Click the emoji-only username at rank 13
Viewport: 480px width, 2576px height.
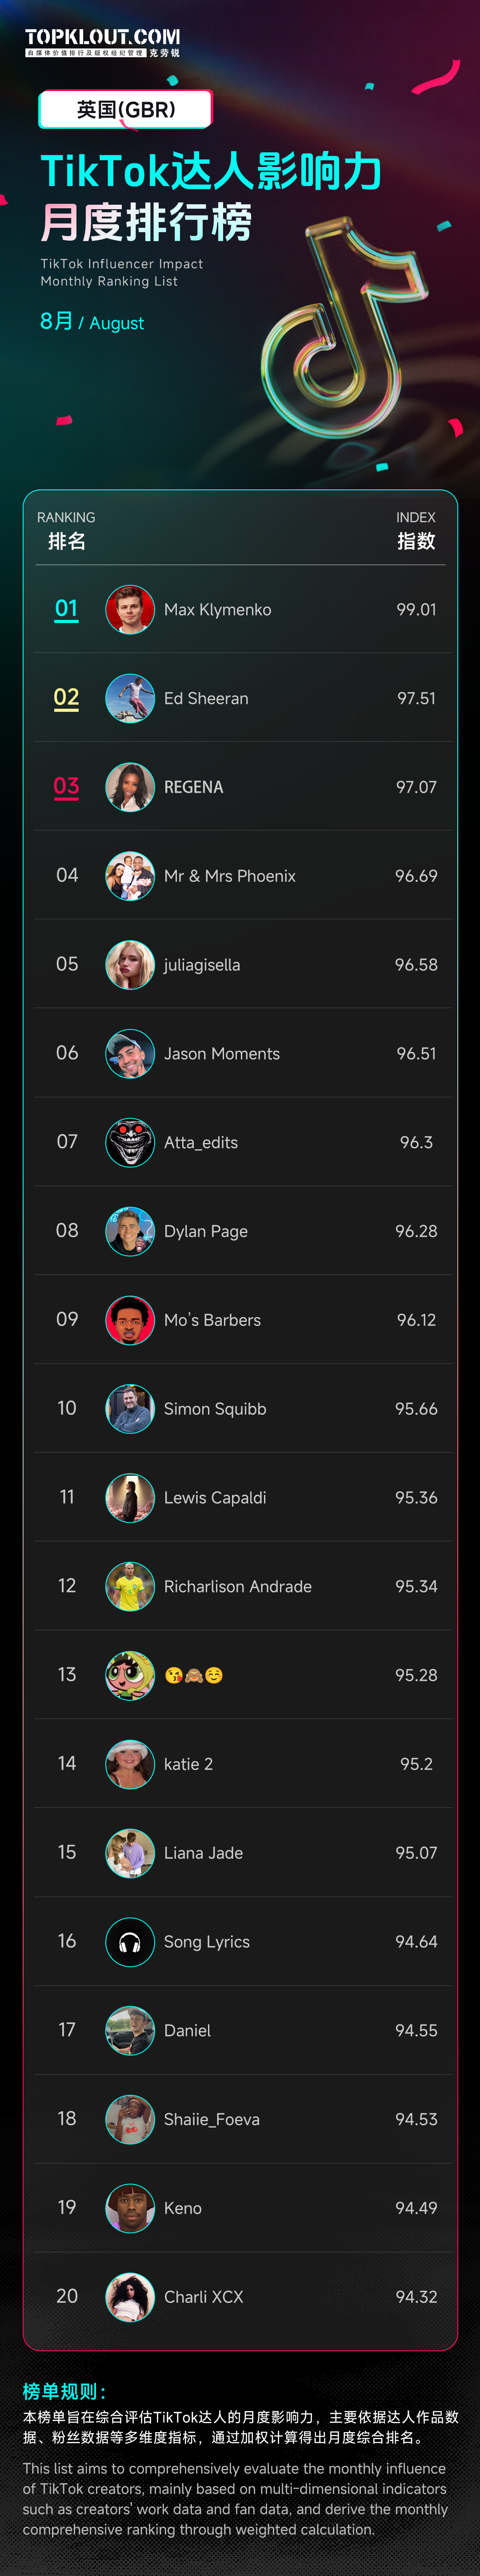point(194,1675)
